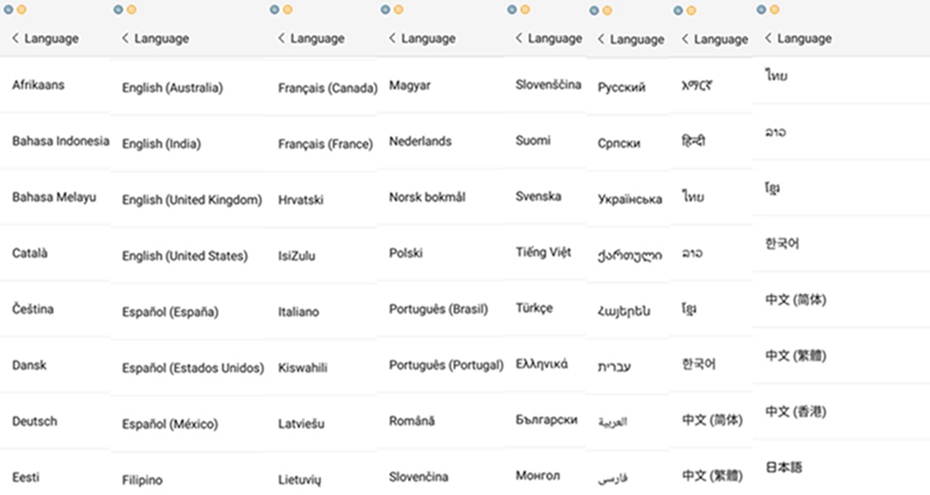Choose English (United Kingdom)
Image resolution: width=930 pixels, height=495 pixels.
(x=191, y=200)
